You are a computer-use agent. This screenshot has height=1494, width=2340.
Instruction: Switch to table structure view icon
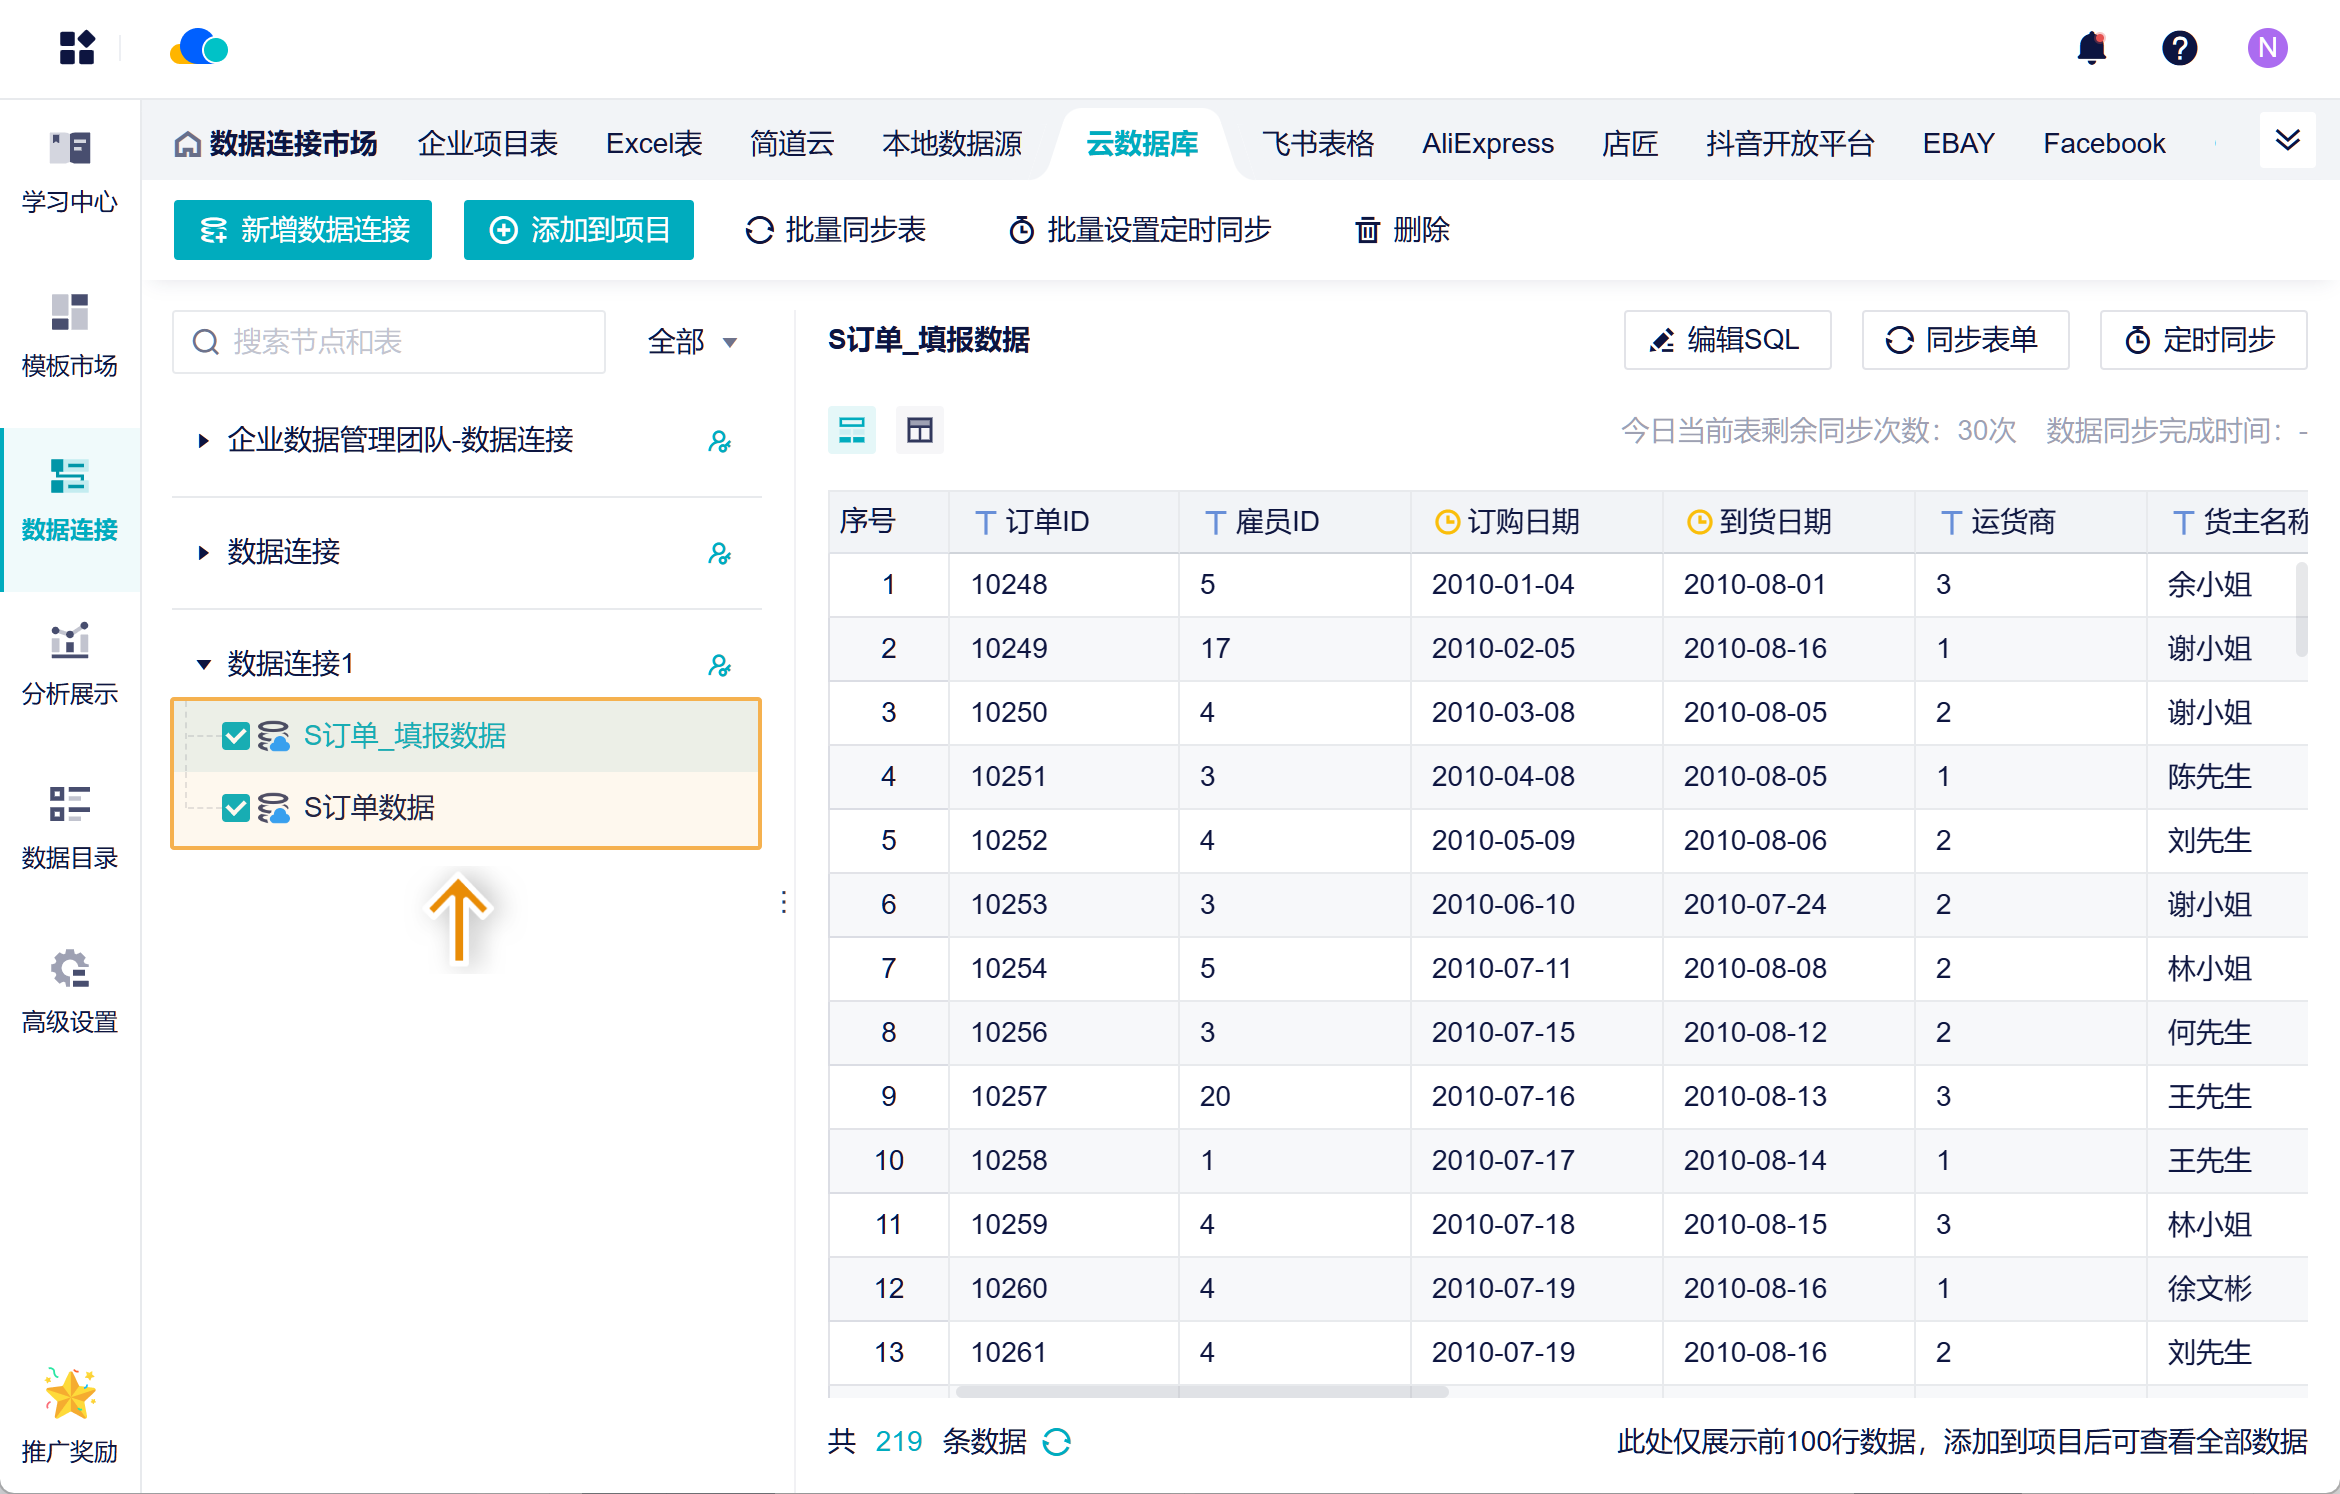pos(919,430)
